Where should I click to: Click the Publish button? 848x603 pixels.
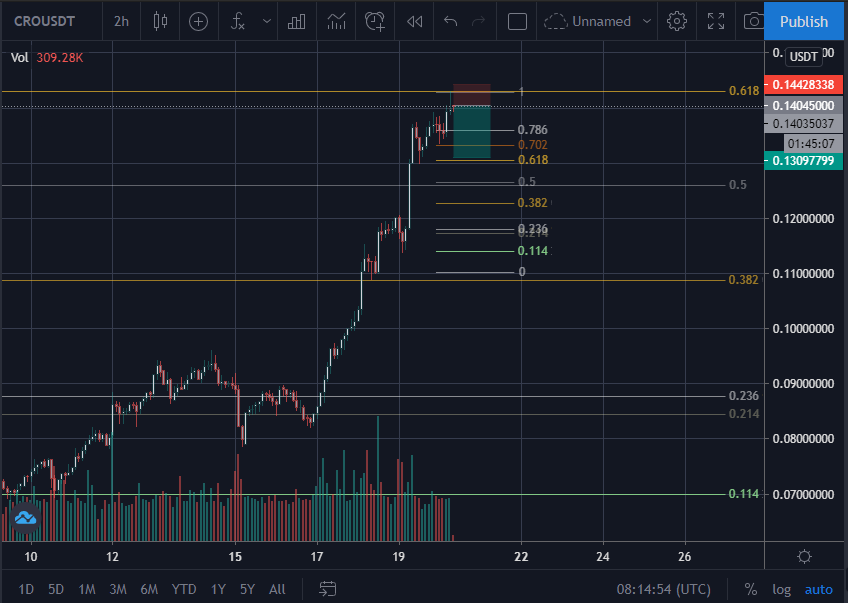804,22
